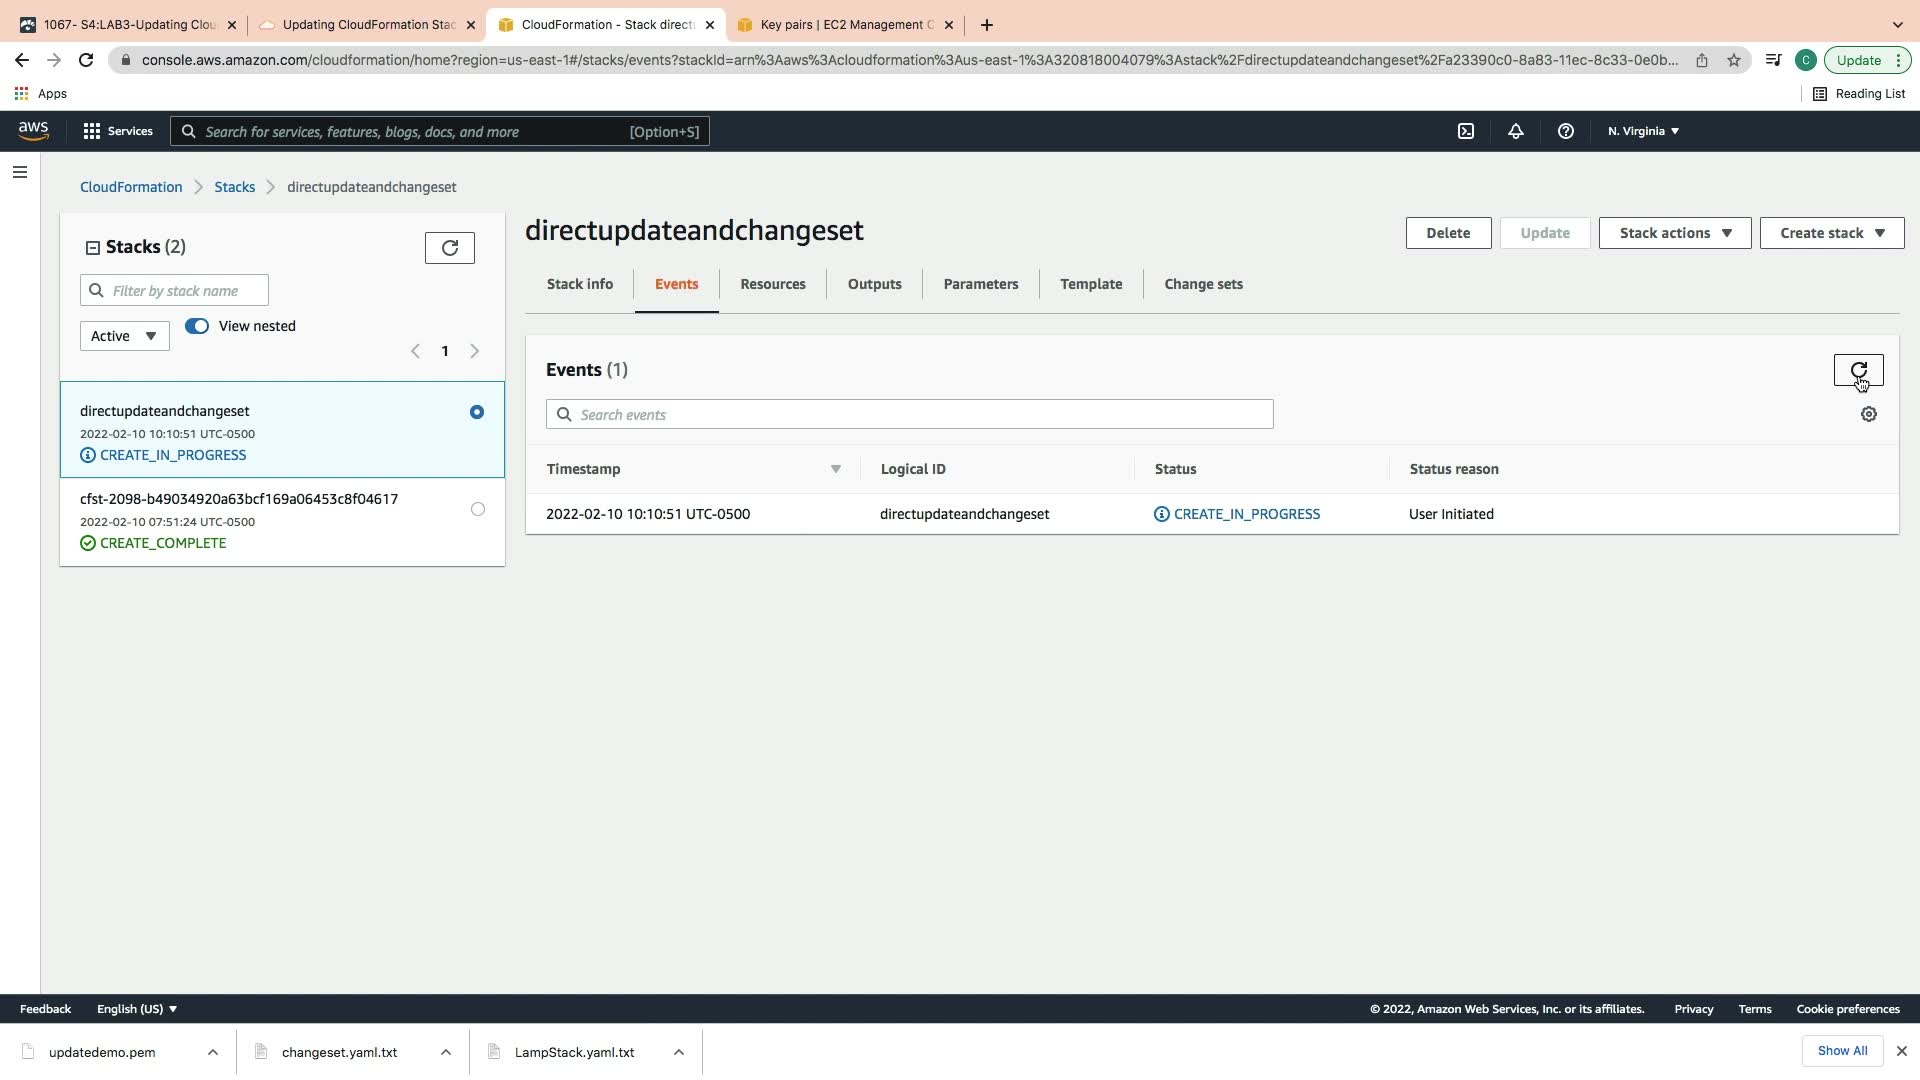Open the Stacks breadcrumb link
This screenshot has height=1080, width=1920.
(x=234, y=187)
